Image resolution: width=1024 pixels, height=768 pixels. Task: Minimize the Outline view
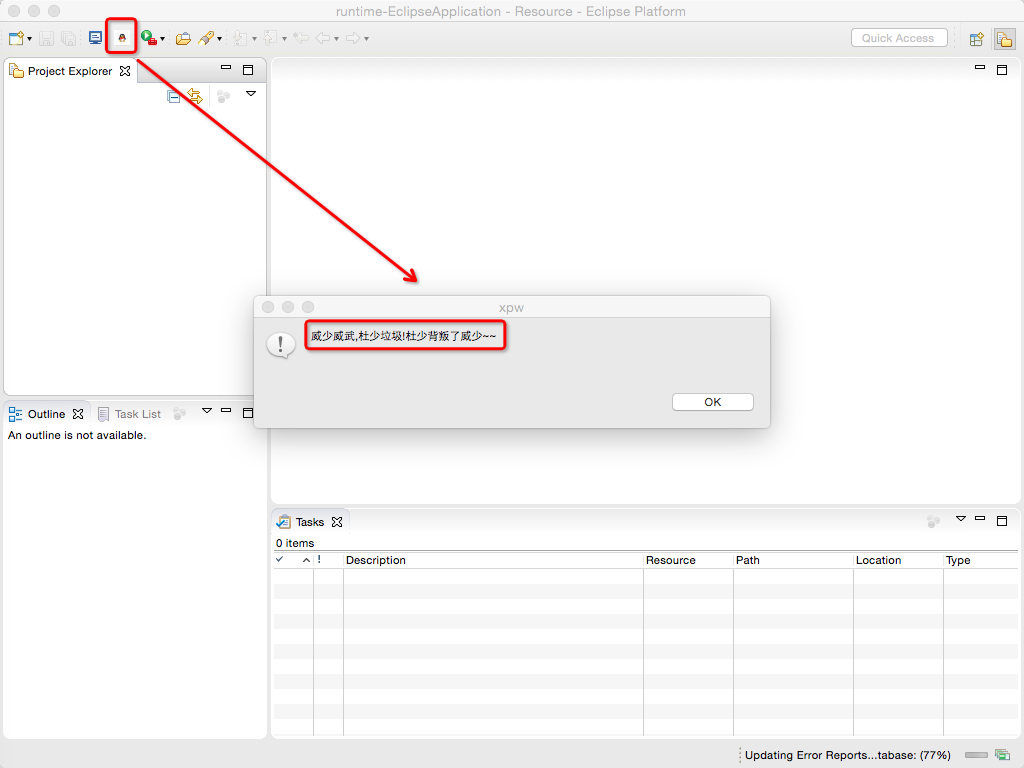click(226, 410)
